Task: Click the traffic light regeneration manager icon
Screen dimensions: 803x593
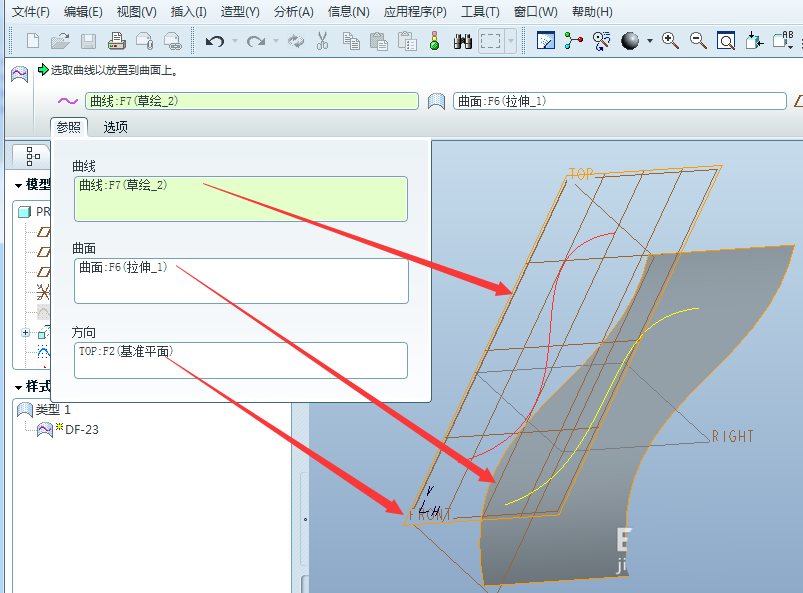Action: tap(434, 40)
